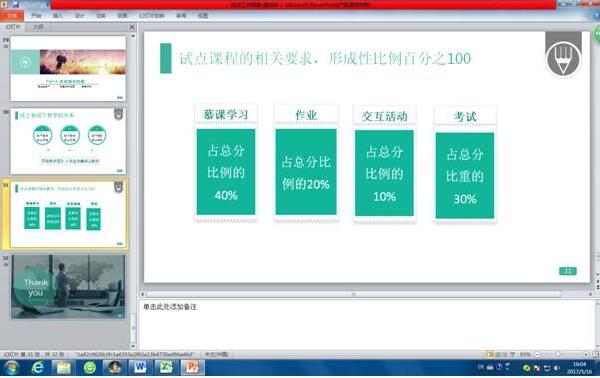Select the slide thumbnail with three circles
This screenshot has width=600, height=378.
click(68, 141)
